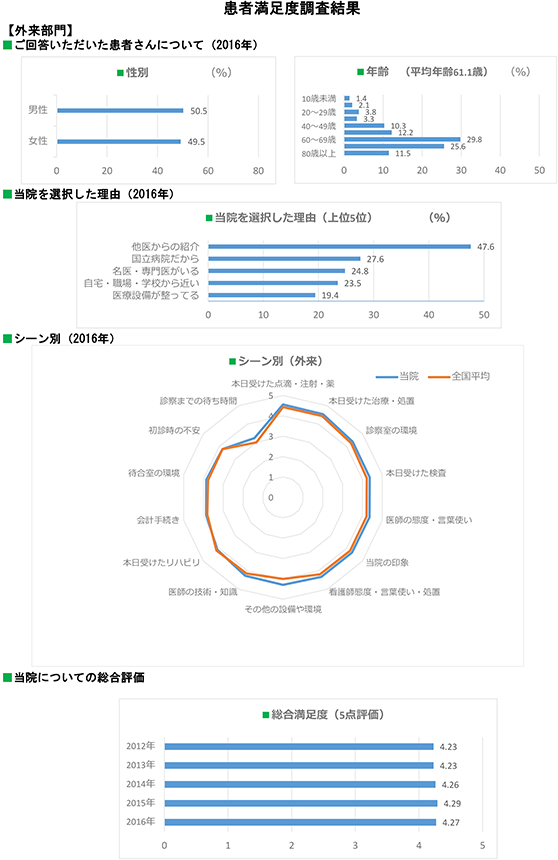Click the green square beside 性別 title

coord(120,73)
